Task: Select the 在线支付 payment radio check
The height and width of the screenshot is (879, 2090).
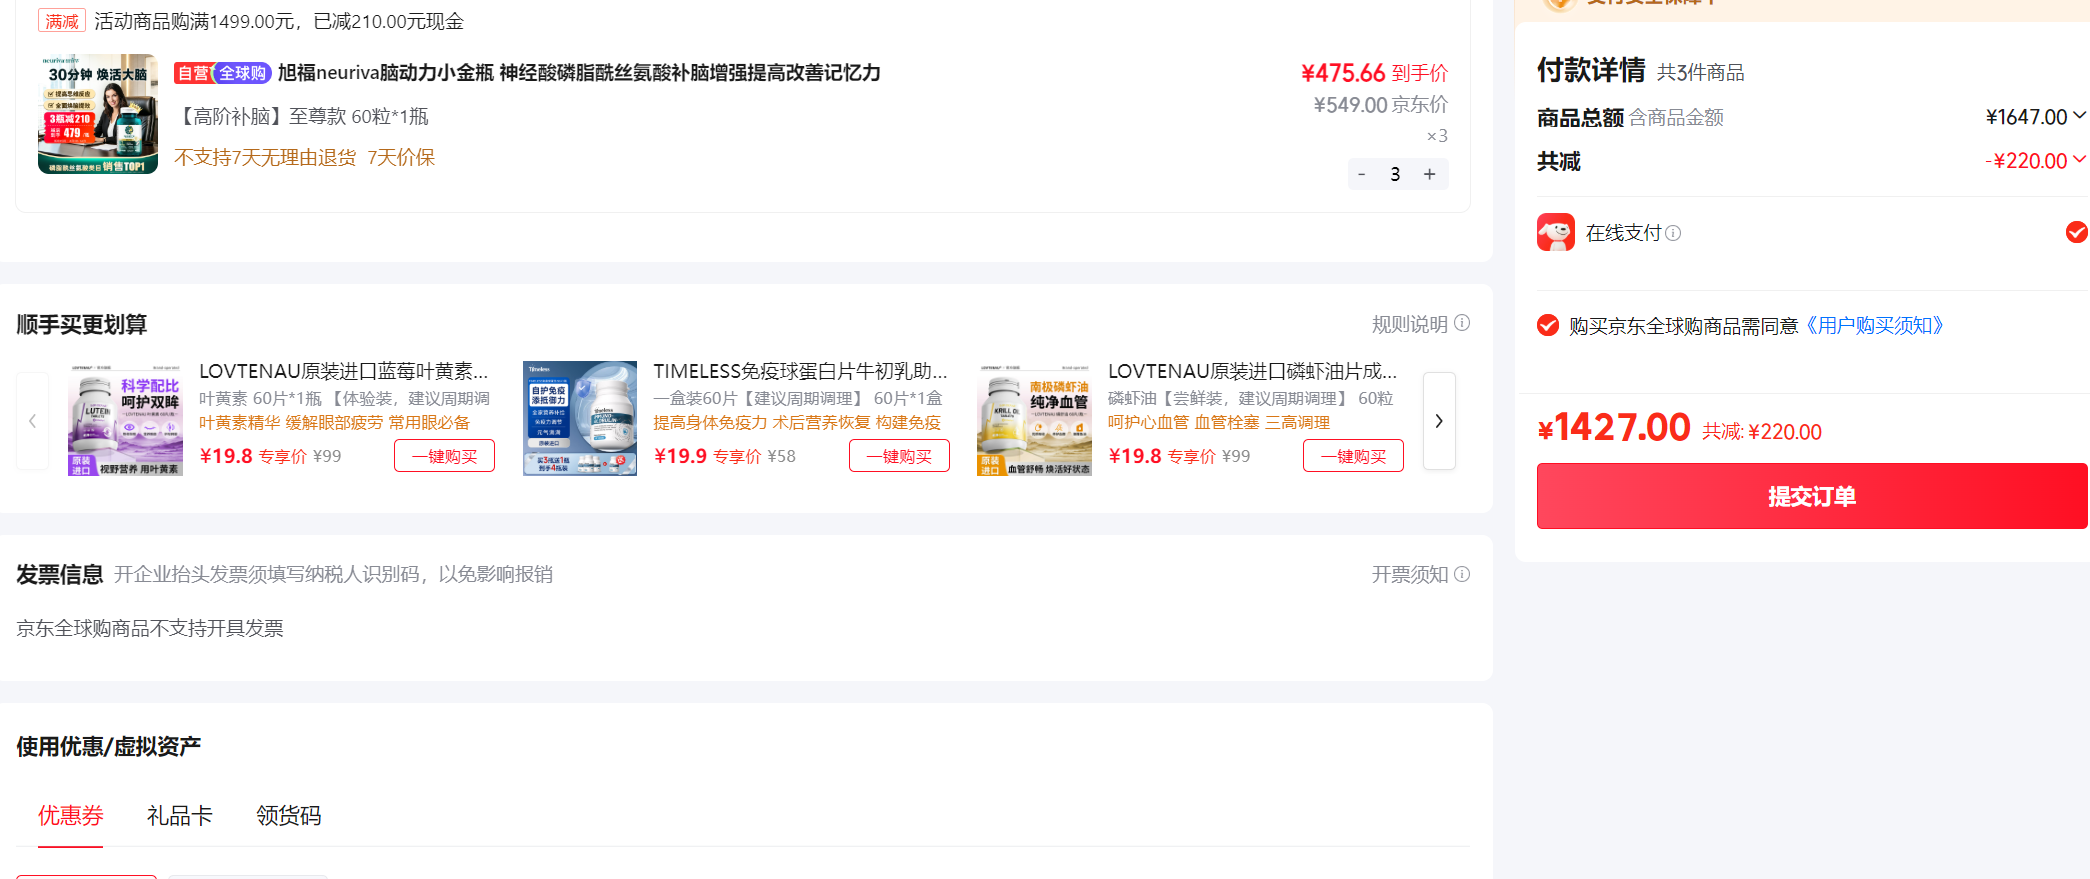Action: [x=2077, y=232]
